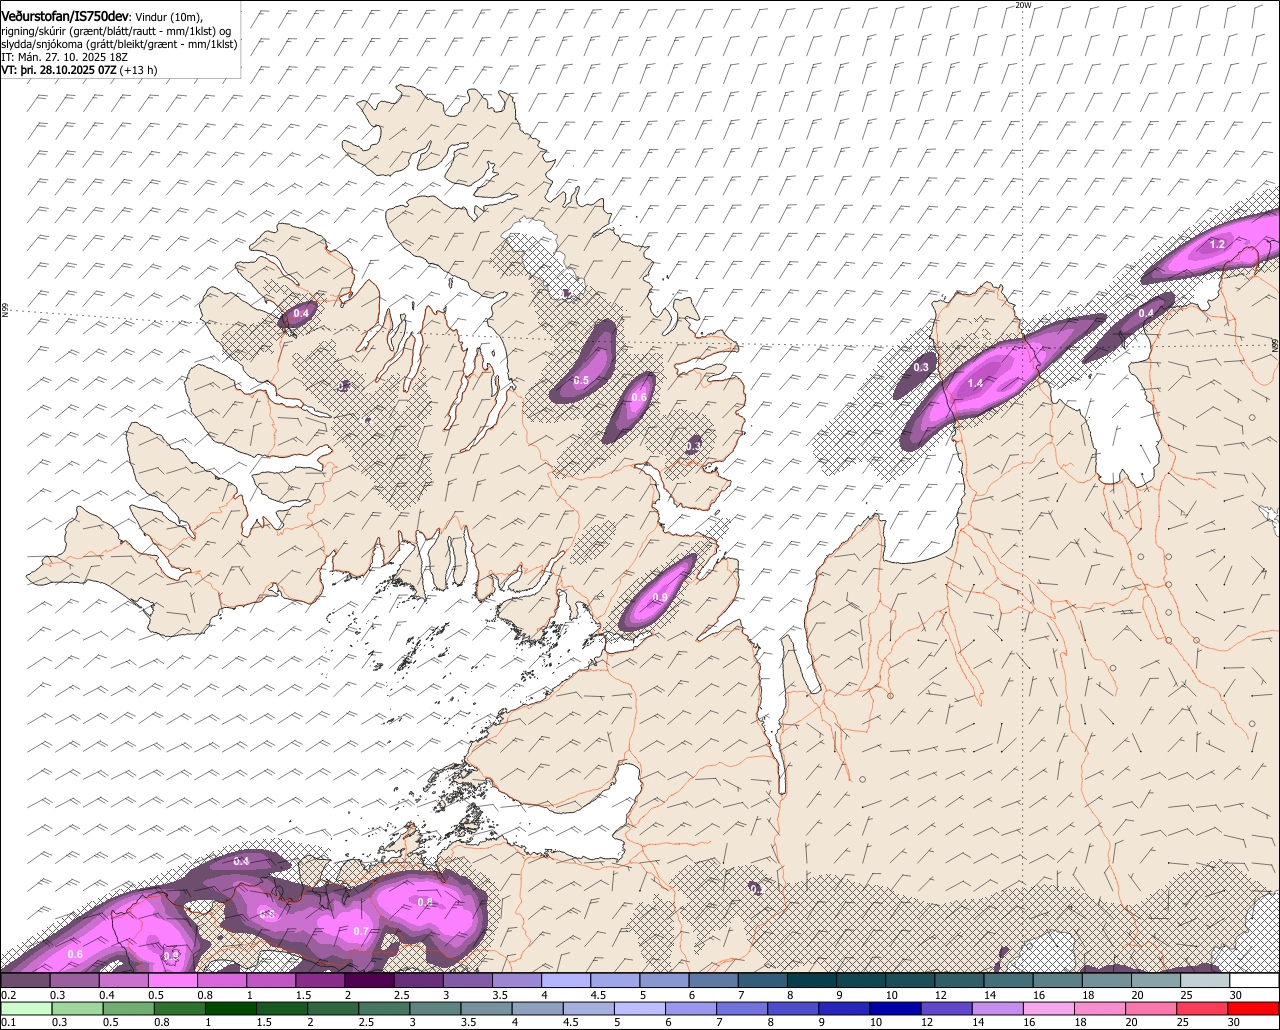This screenshot has height=1030, width=1280.
Task: Click the 0.4 label beside the 1.2 band
Action: (x=1146, y=313)
